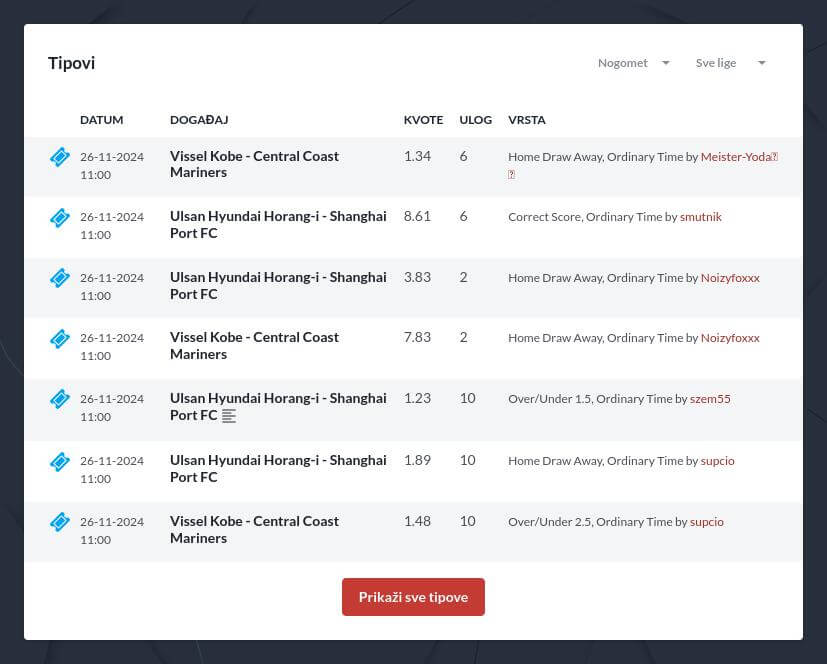Click ticket icon of Meister-Yoda's Vissel Kobe tip
The height and width of the screenshot is (664, 827).
(x=60, y=157)
